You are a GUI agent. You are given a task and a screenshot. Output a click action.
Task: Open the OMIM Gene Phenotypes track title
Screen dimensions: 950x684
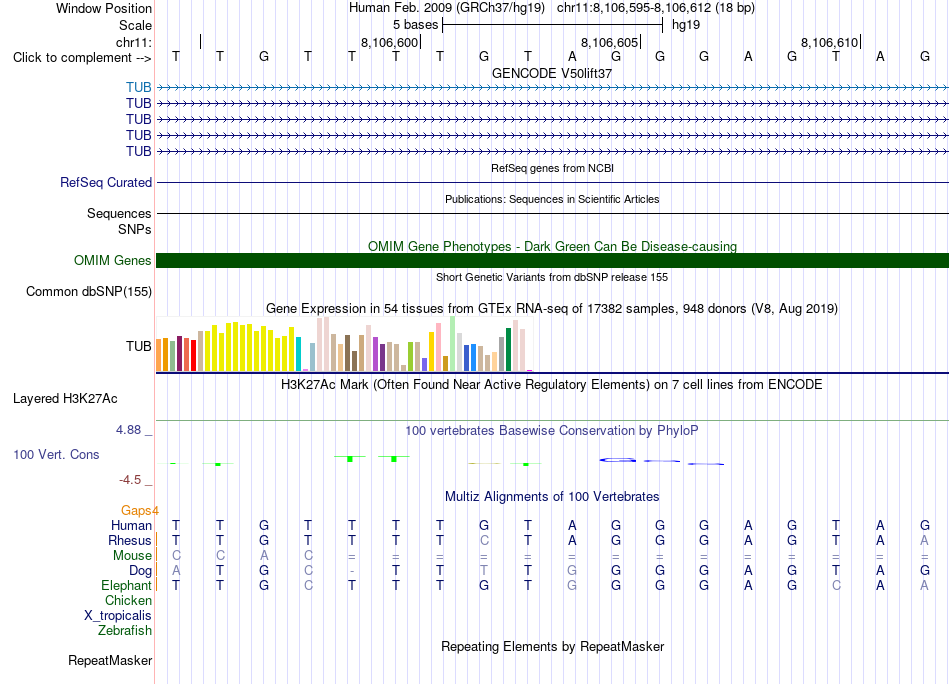(x=552, y=247)
